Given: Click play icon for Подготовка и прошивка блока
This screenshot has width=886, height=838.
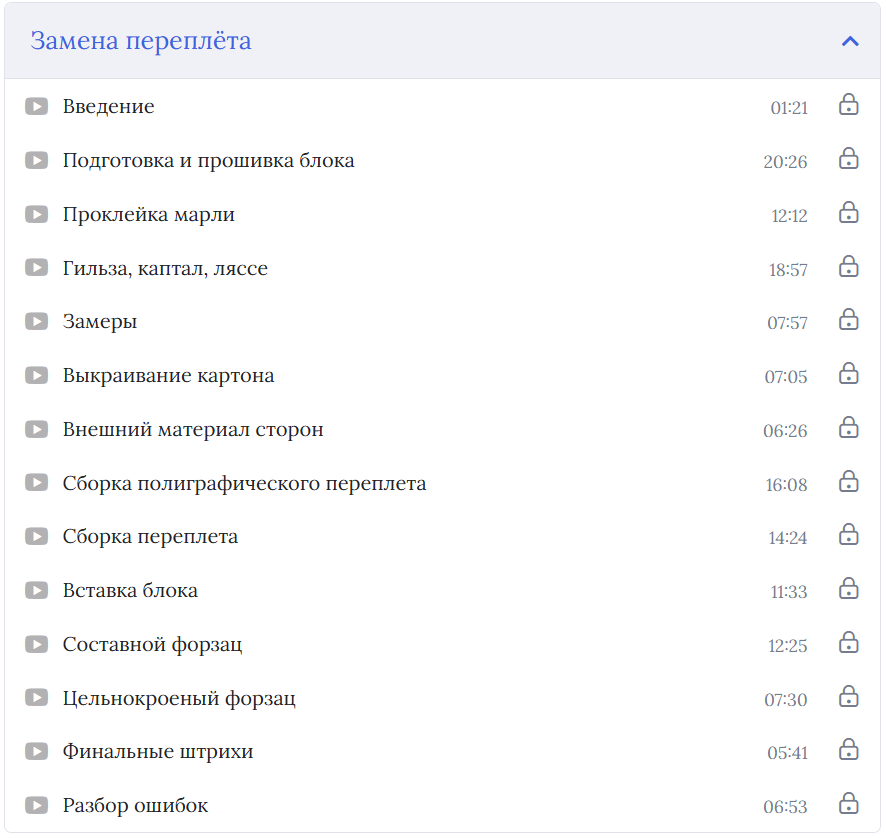Looking at the screenshot, I should tap(36, 160).
